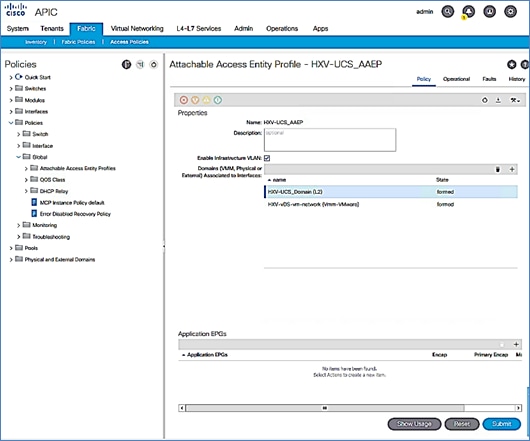Click the third Policies panel toolbar icon

tap(154, 64)
